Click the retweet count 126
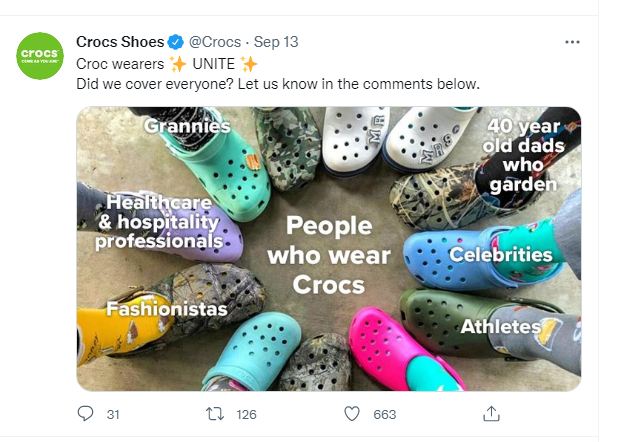 click(x=246, y=414)
